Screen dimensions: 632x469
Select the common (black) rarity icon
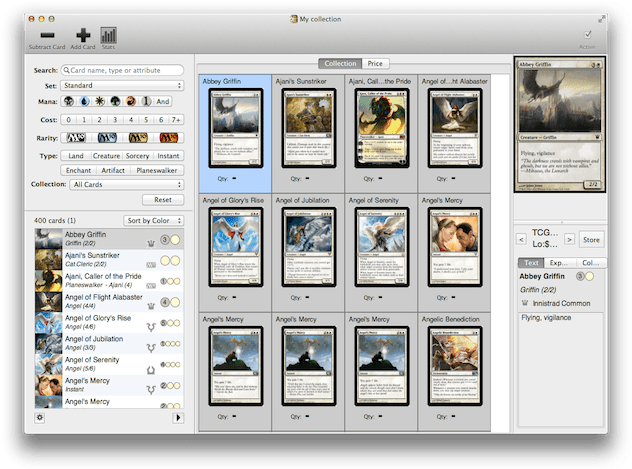point(76,138)
